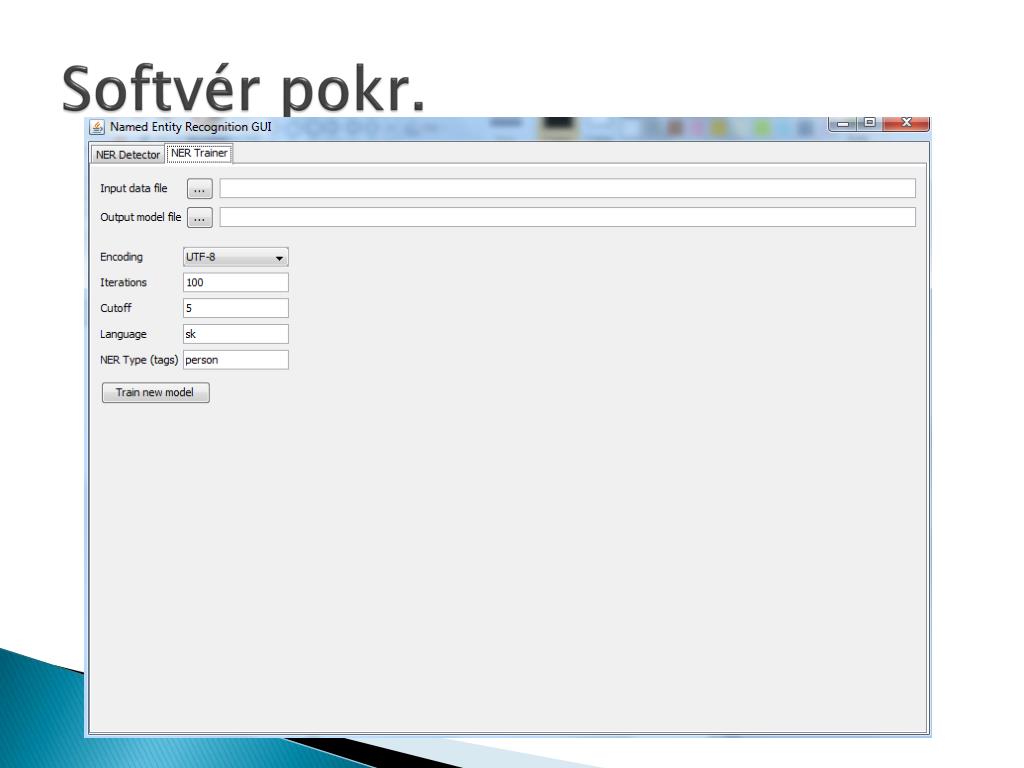Close the Named Entity Recognition GUI window

coord(906,123)
